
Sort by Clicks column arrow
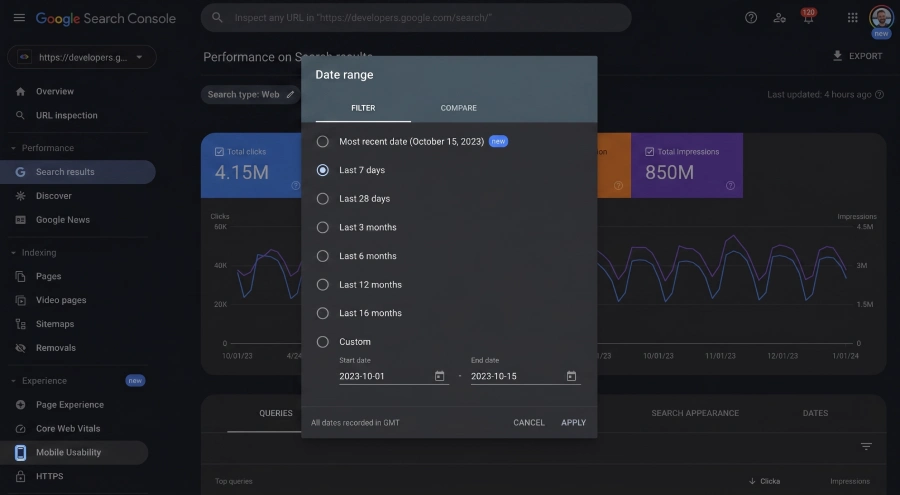click(x=752, y=481)
